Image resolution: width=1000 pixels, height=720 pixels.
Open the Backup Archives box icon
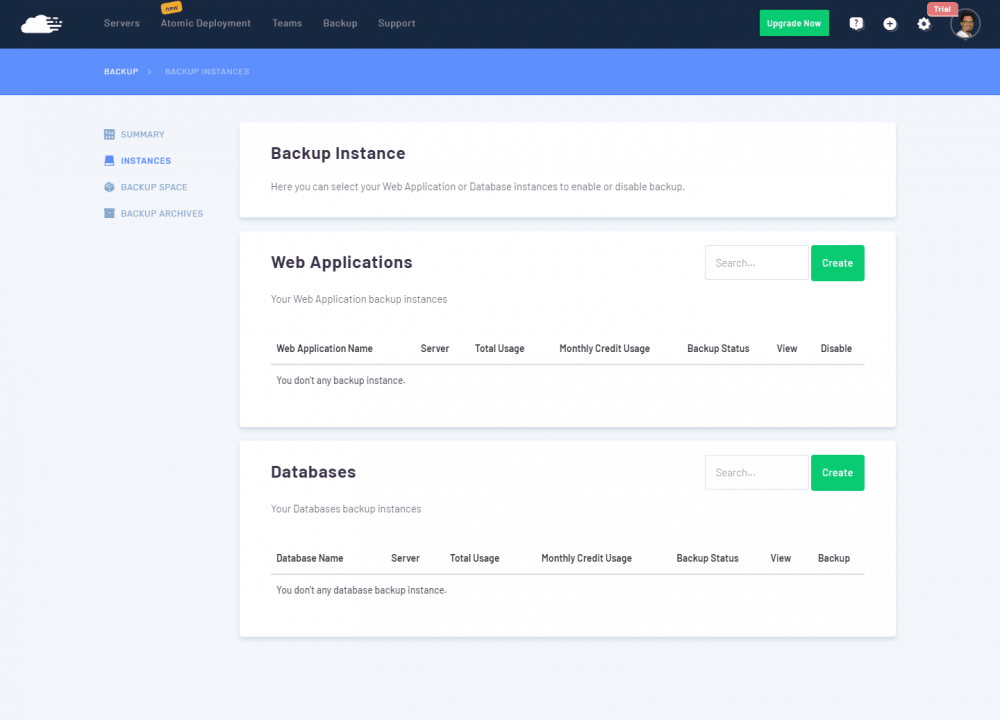click(x=108, y=213)
